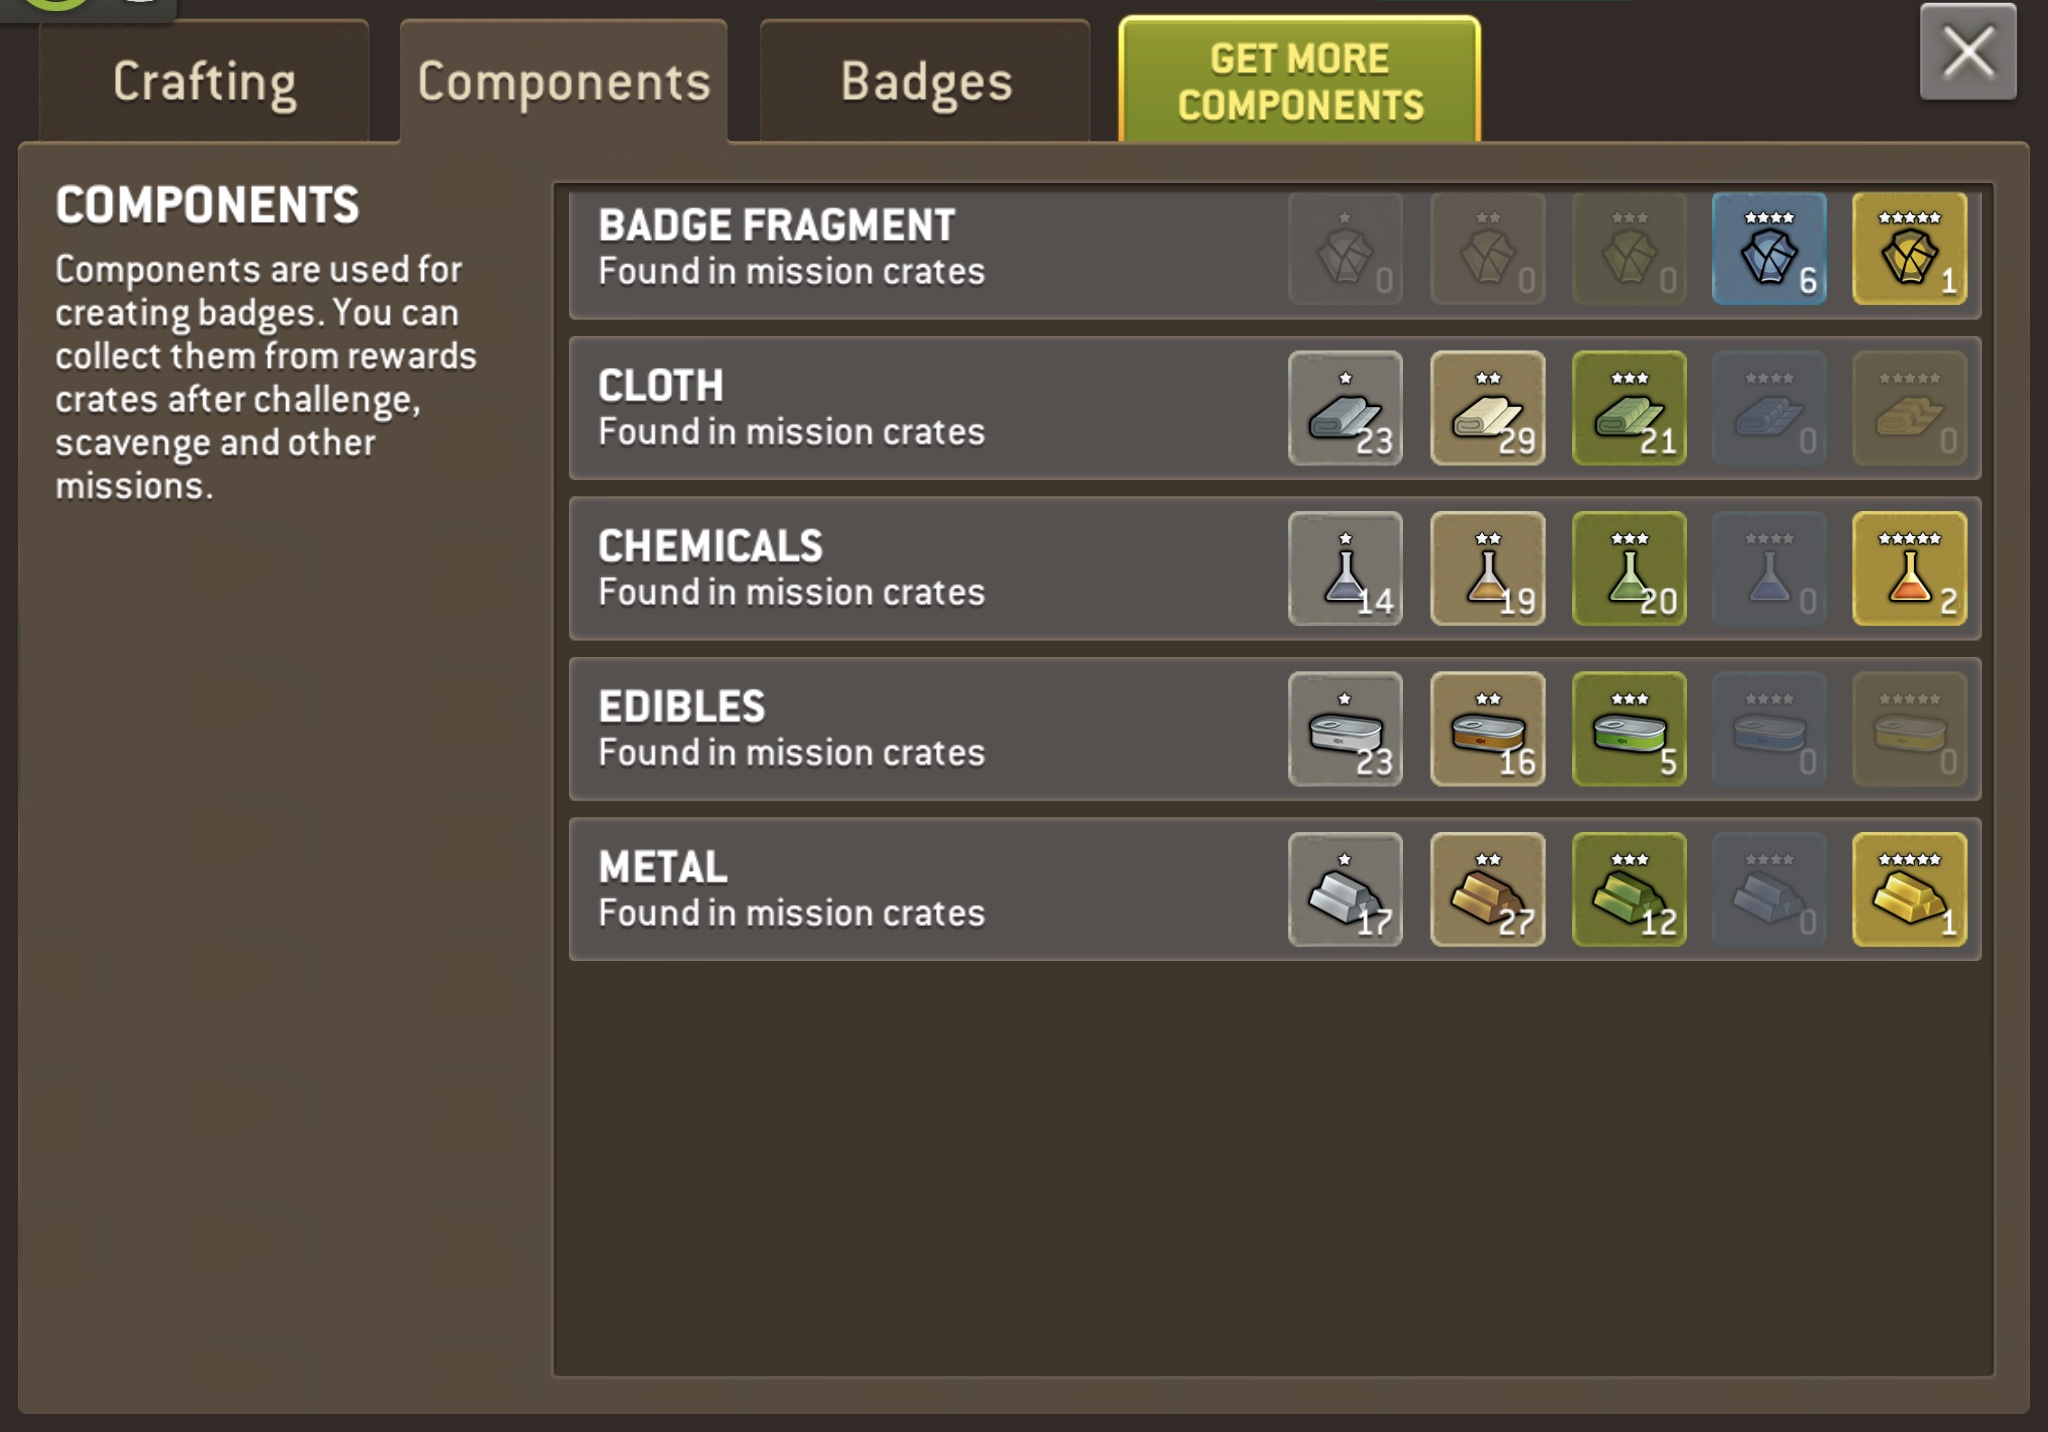This screenshot has height=1432, width=2048.
Task: Tap the five-star gold metal ingot
Action: 1910,890
